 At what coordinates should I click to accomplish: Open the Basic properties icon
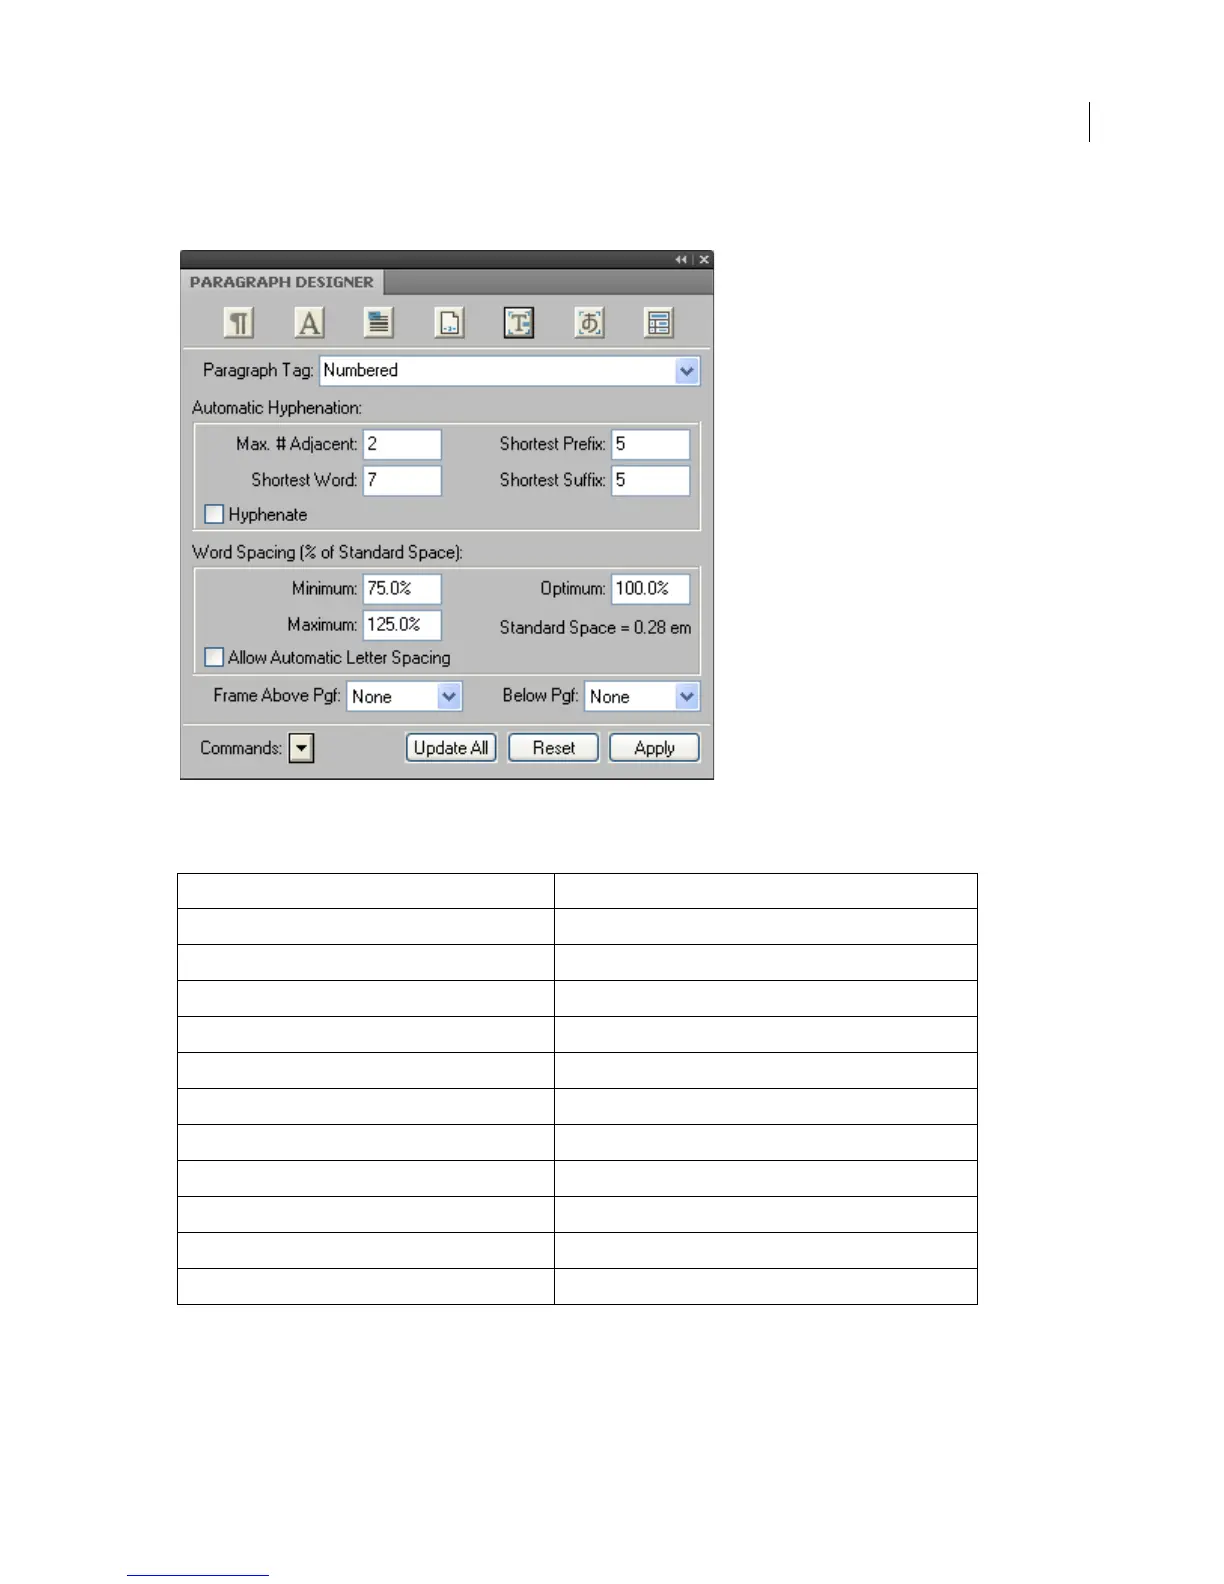pyautogui.click(x=239, y=323)
